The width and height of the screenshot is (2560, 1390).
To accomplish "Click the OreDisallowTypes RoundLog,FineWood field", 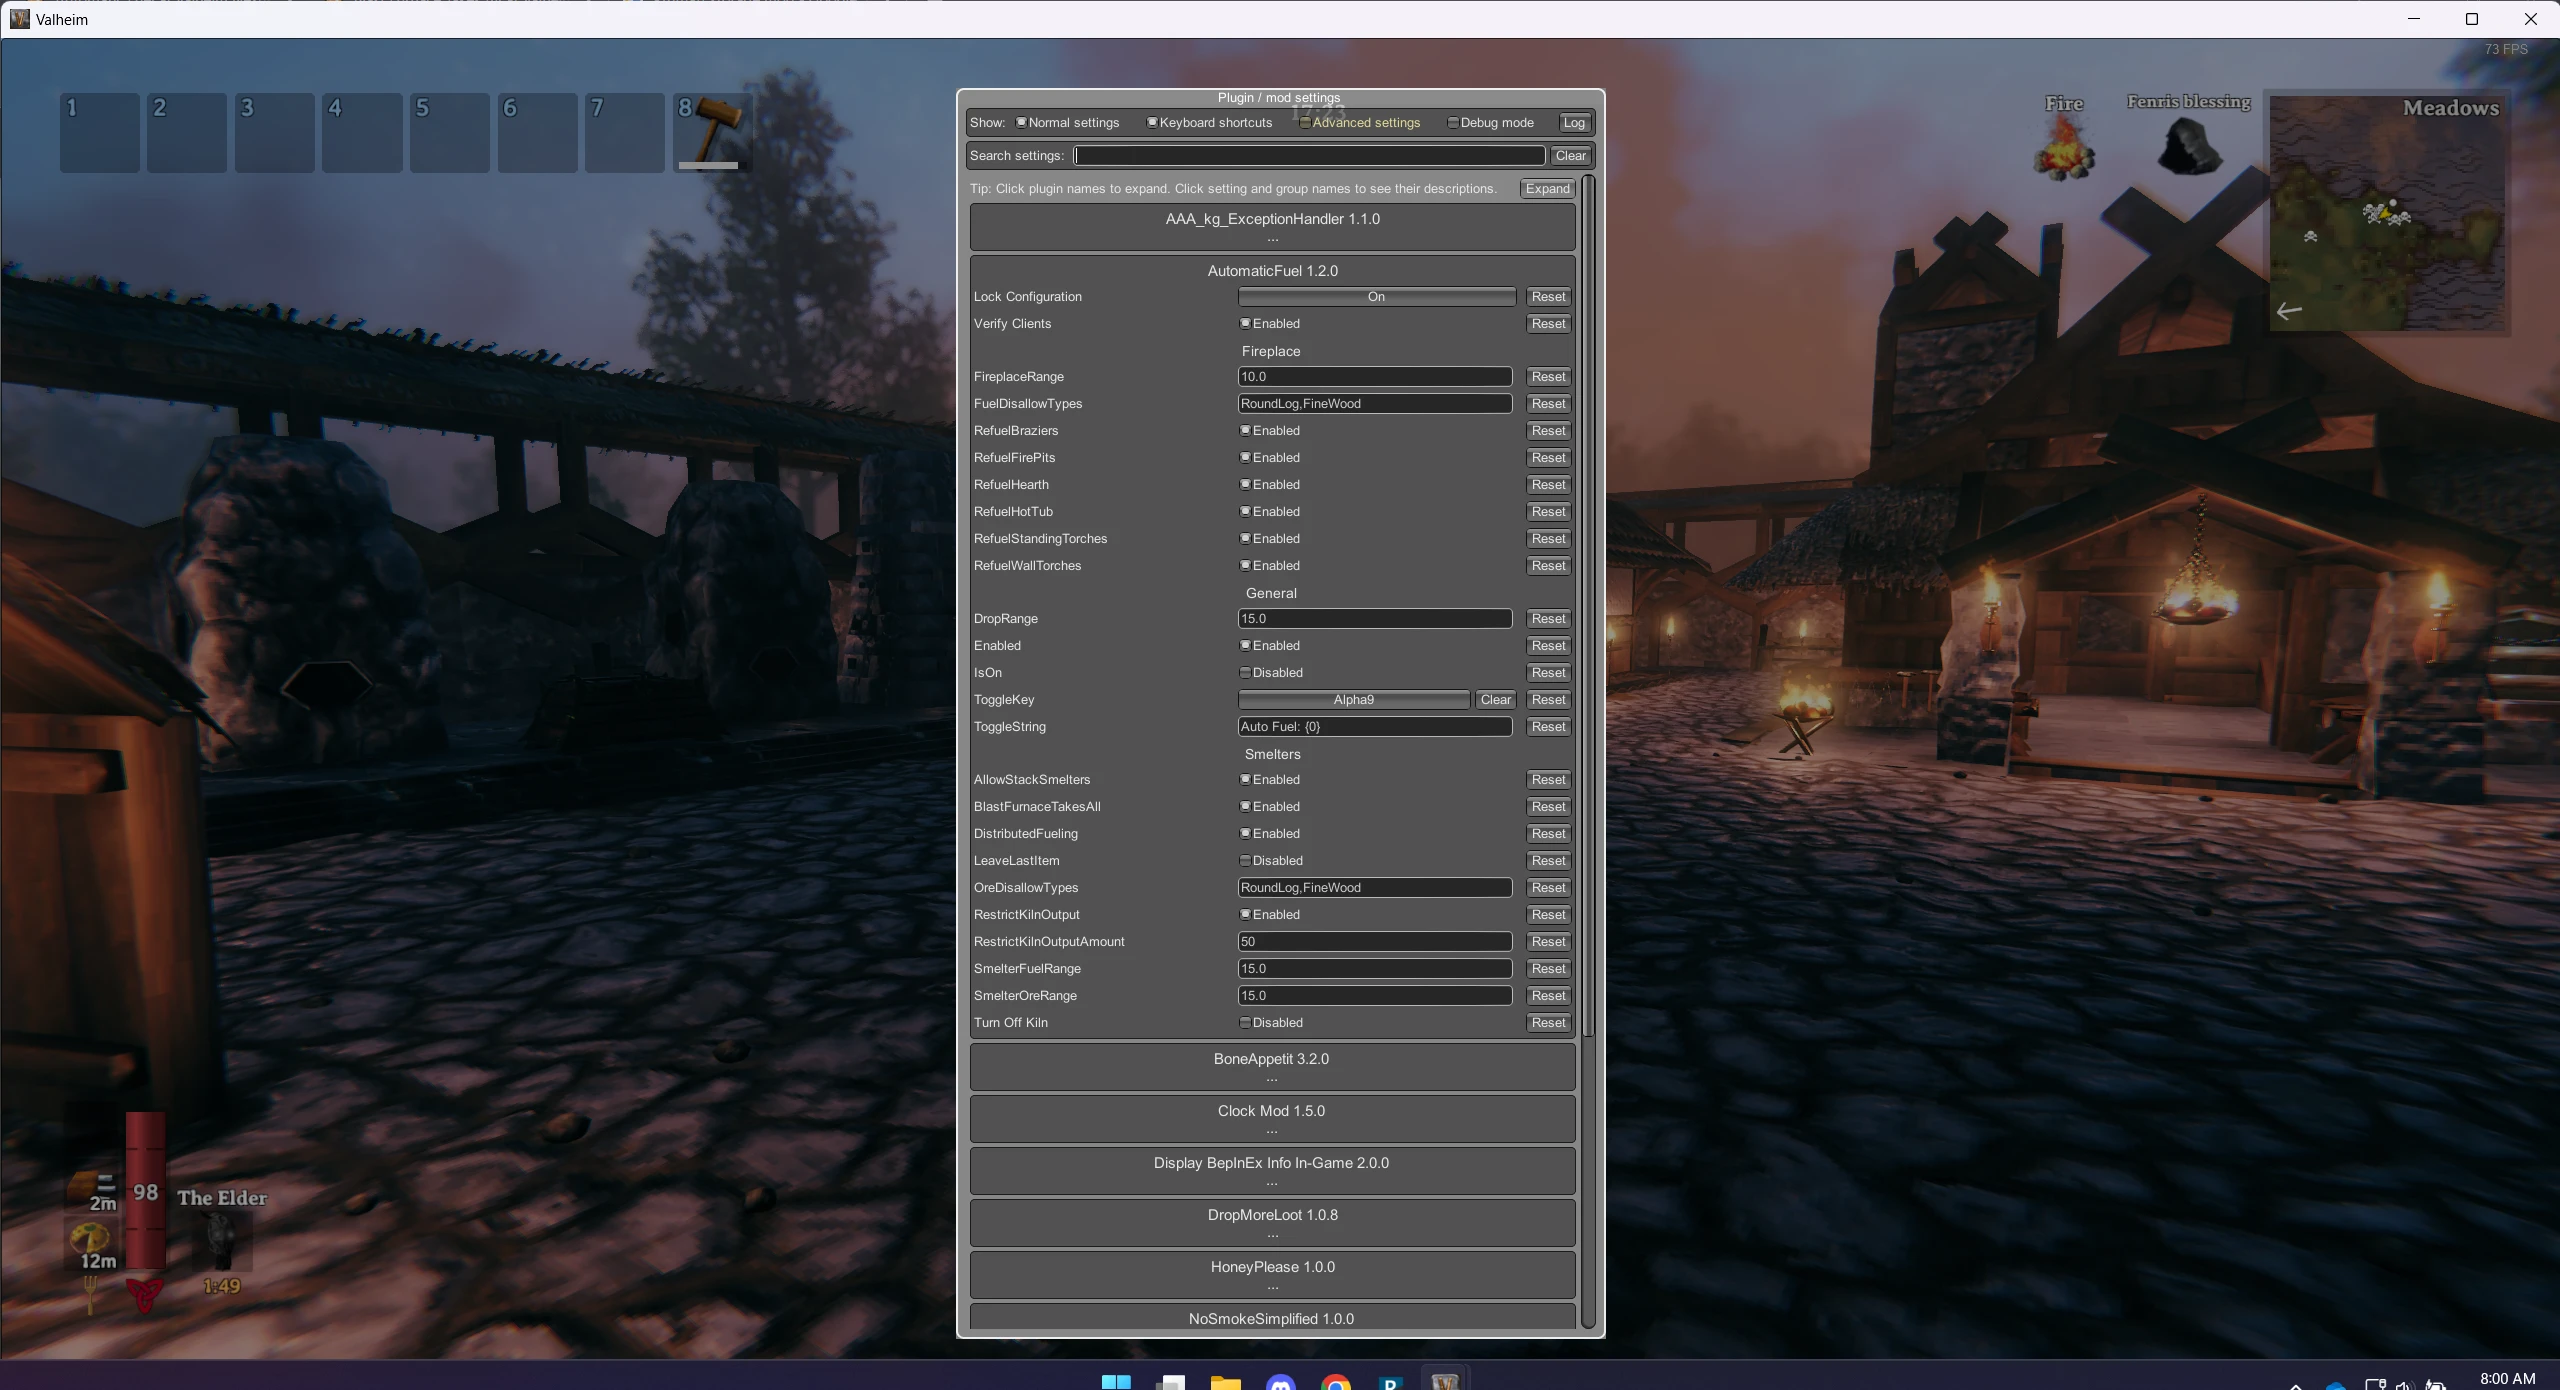I will [x=1375, y=888].
